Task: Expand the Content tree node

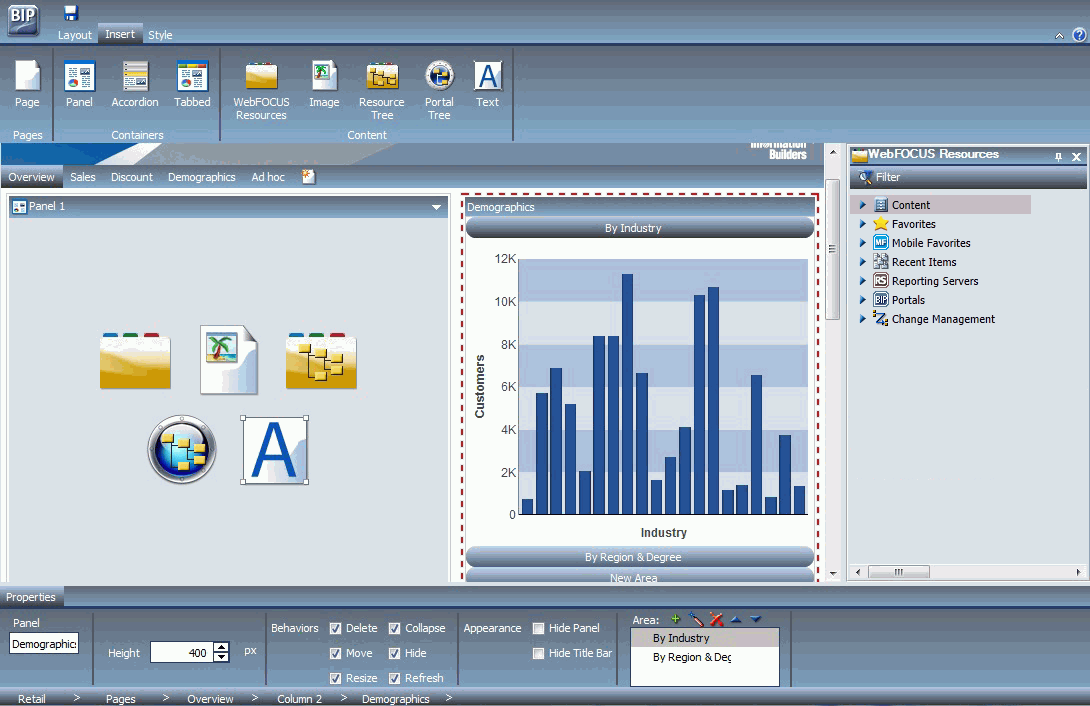Action: point(863,205)
